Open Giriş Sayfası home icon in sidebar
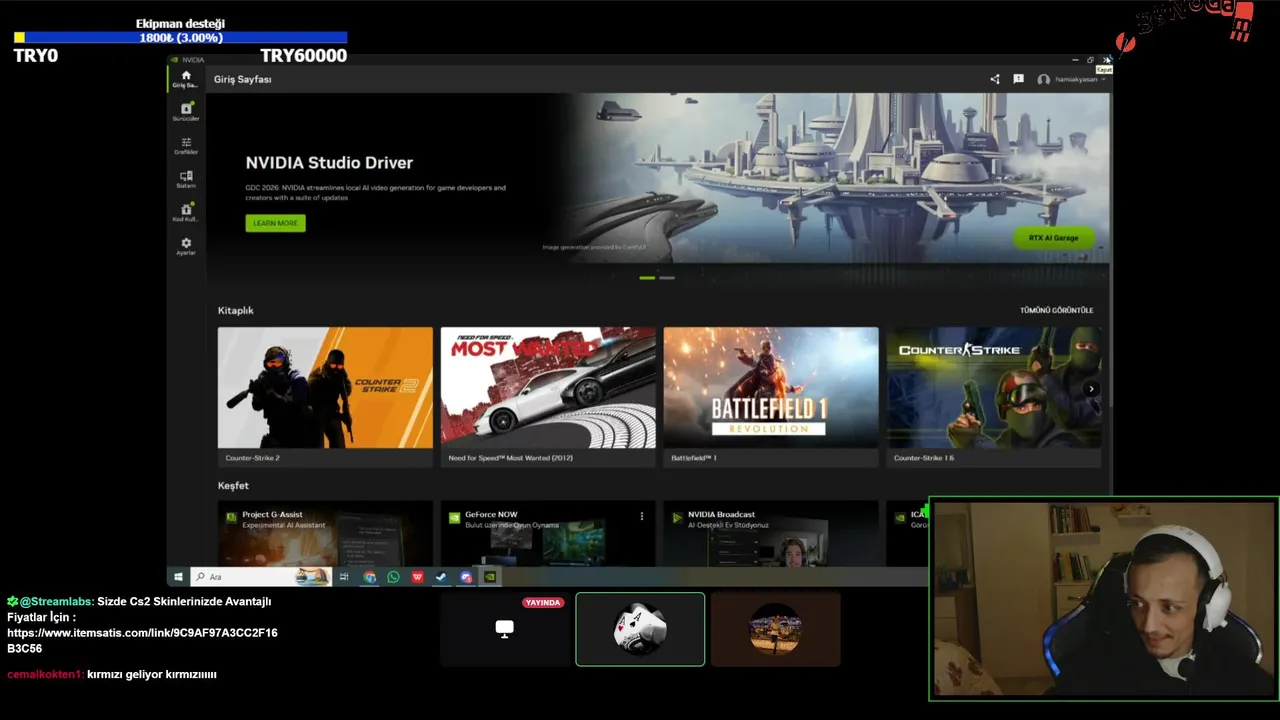The image size is (1280, 720). click(x=185, y=78)
